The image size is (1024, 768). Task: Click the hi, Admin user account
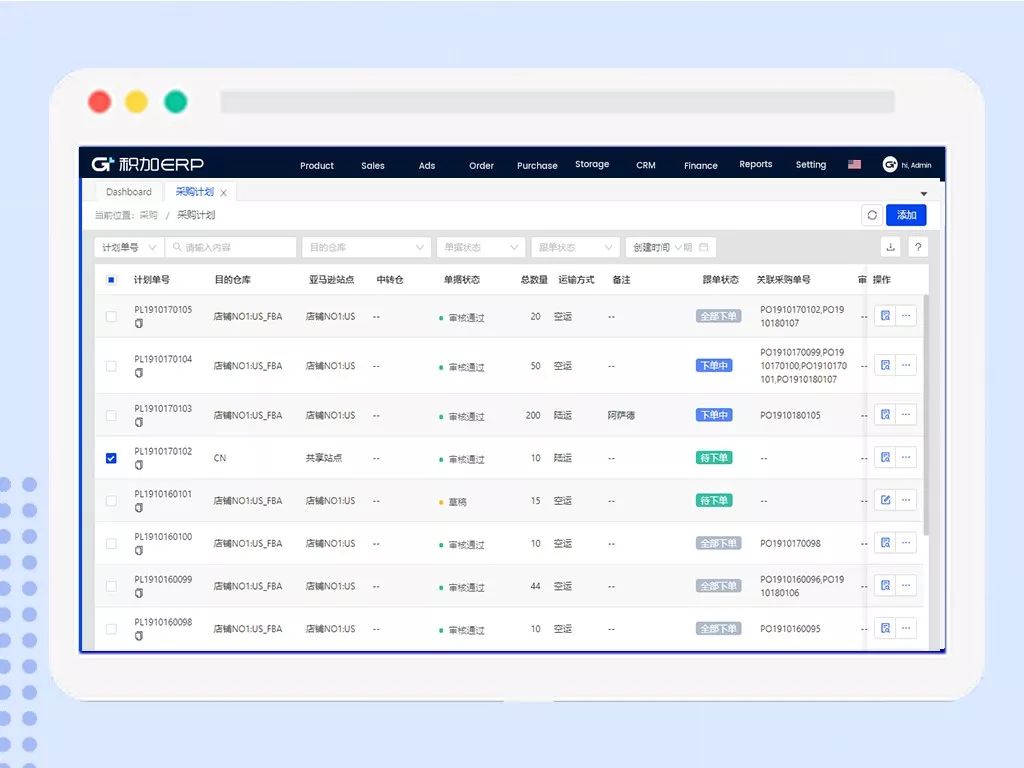click(x=907, y=165)
